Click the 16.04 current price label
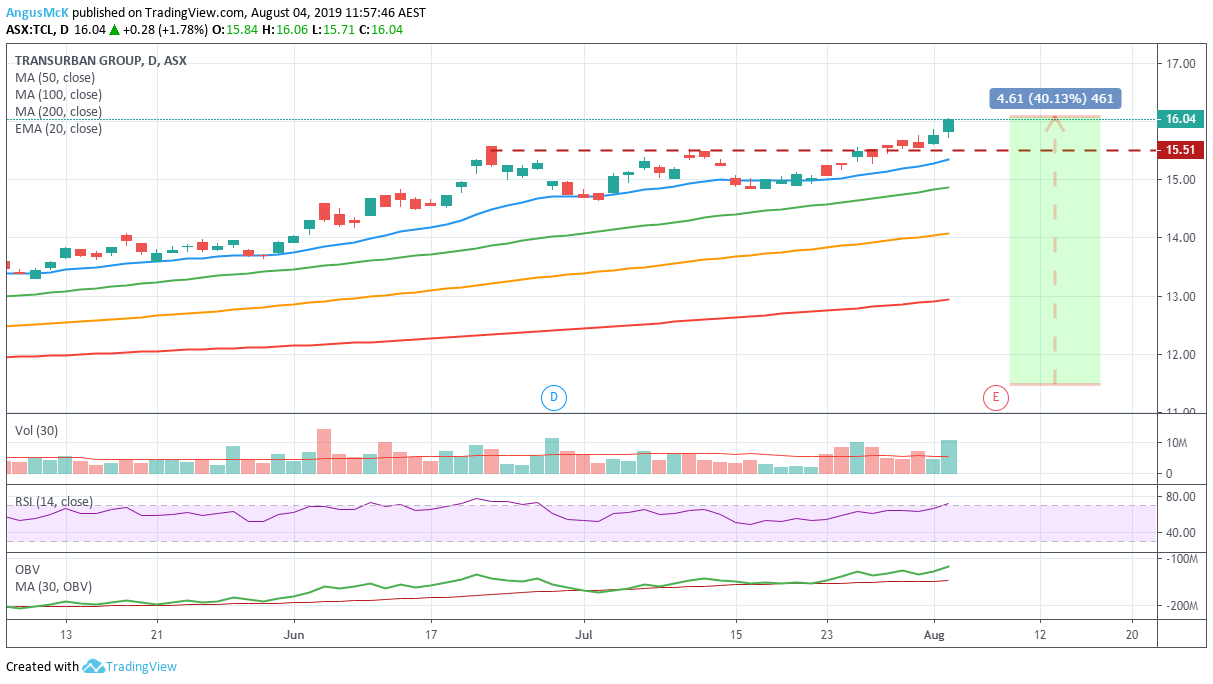 point(1181,119)
